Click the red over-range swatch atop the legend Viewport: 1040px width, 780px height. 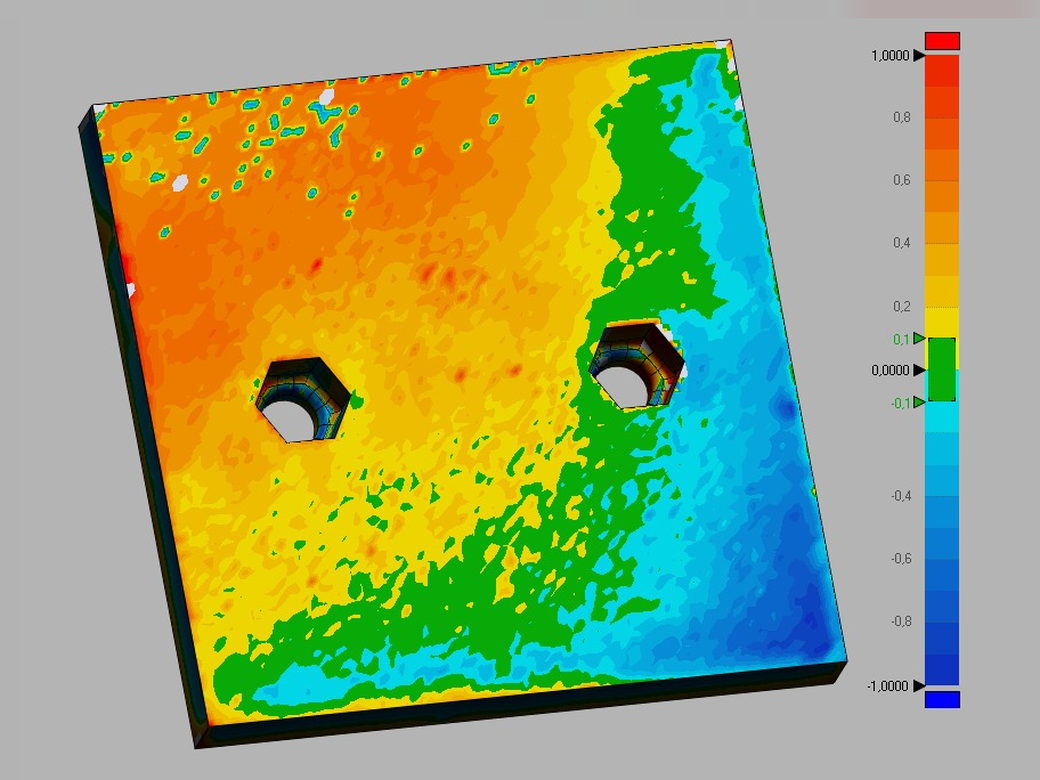[x=942, y=41]
